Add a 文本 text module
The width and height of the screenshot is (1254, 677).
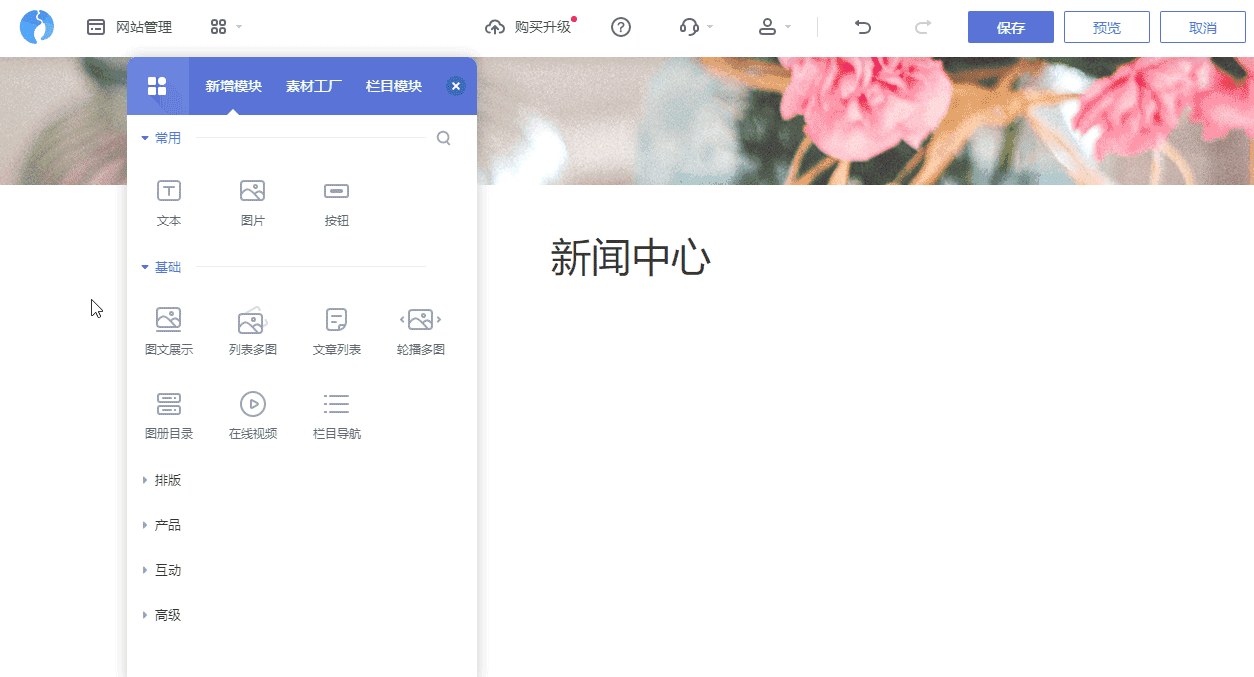tap(169, 203)
